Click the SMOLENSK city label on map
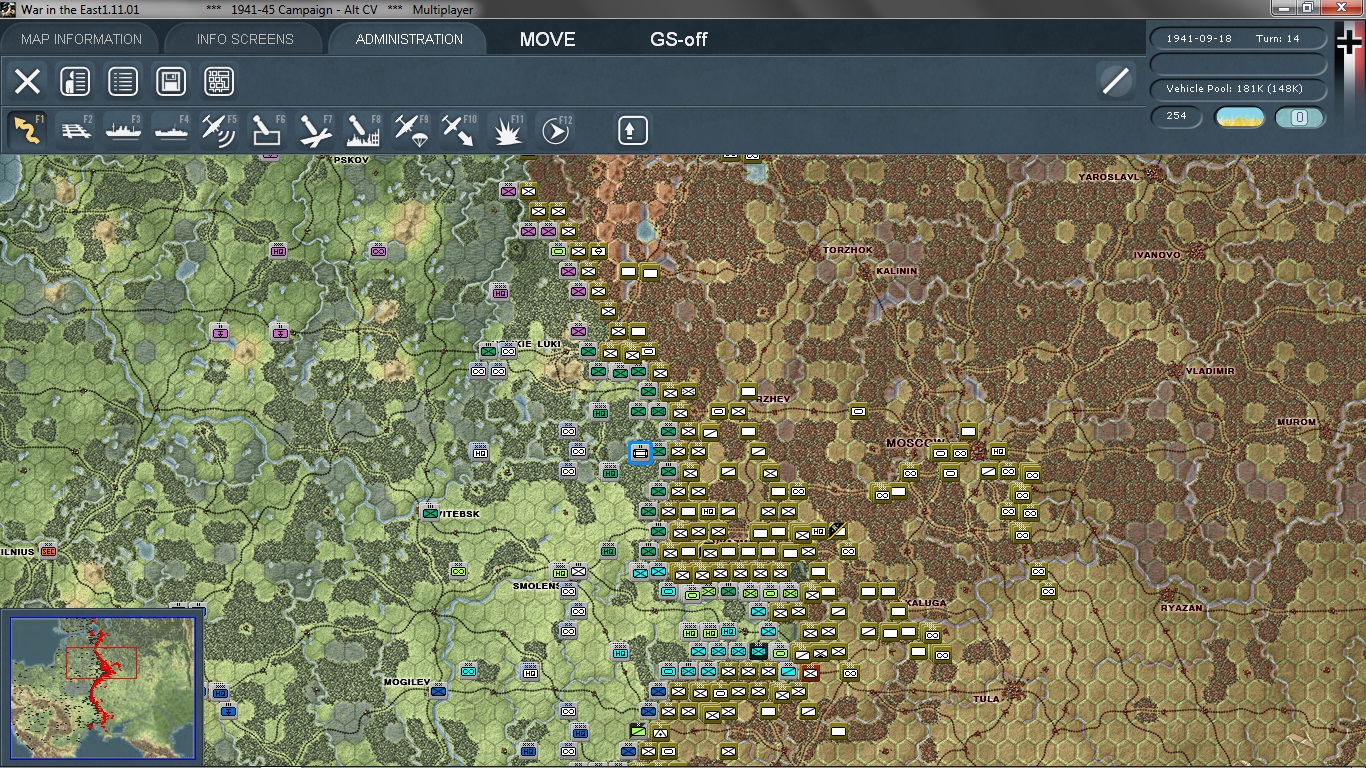The width and height of the screenshot is (1366, 768). pyautogui.click(x=538, y=586)
